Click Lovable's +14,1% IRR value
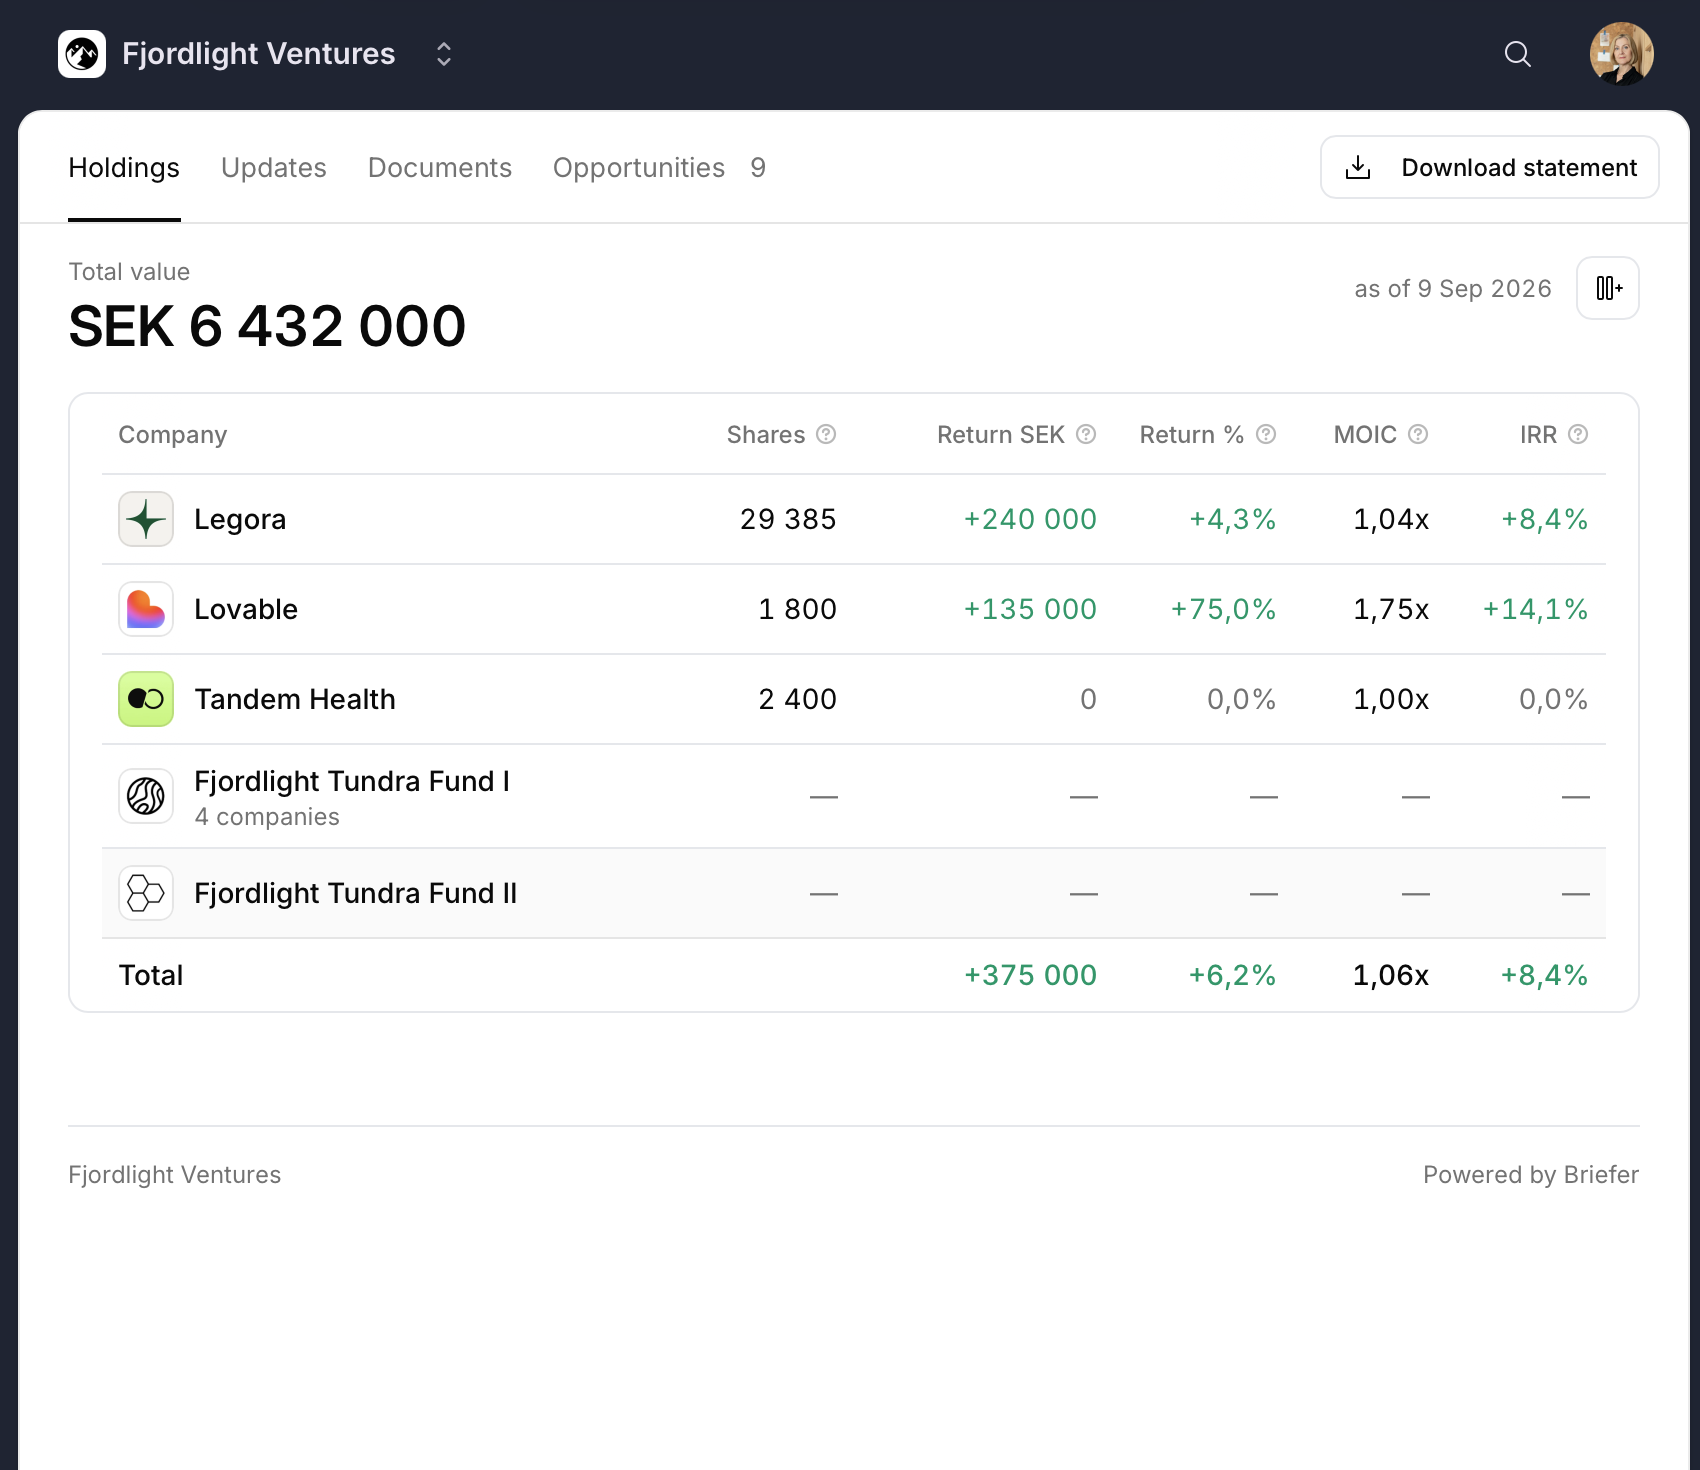The image size is (1700, 1470). (x=1535, y=609)
